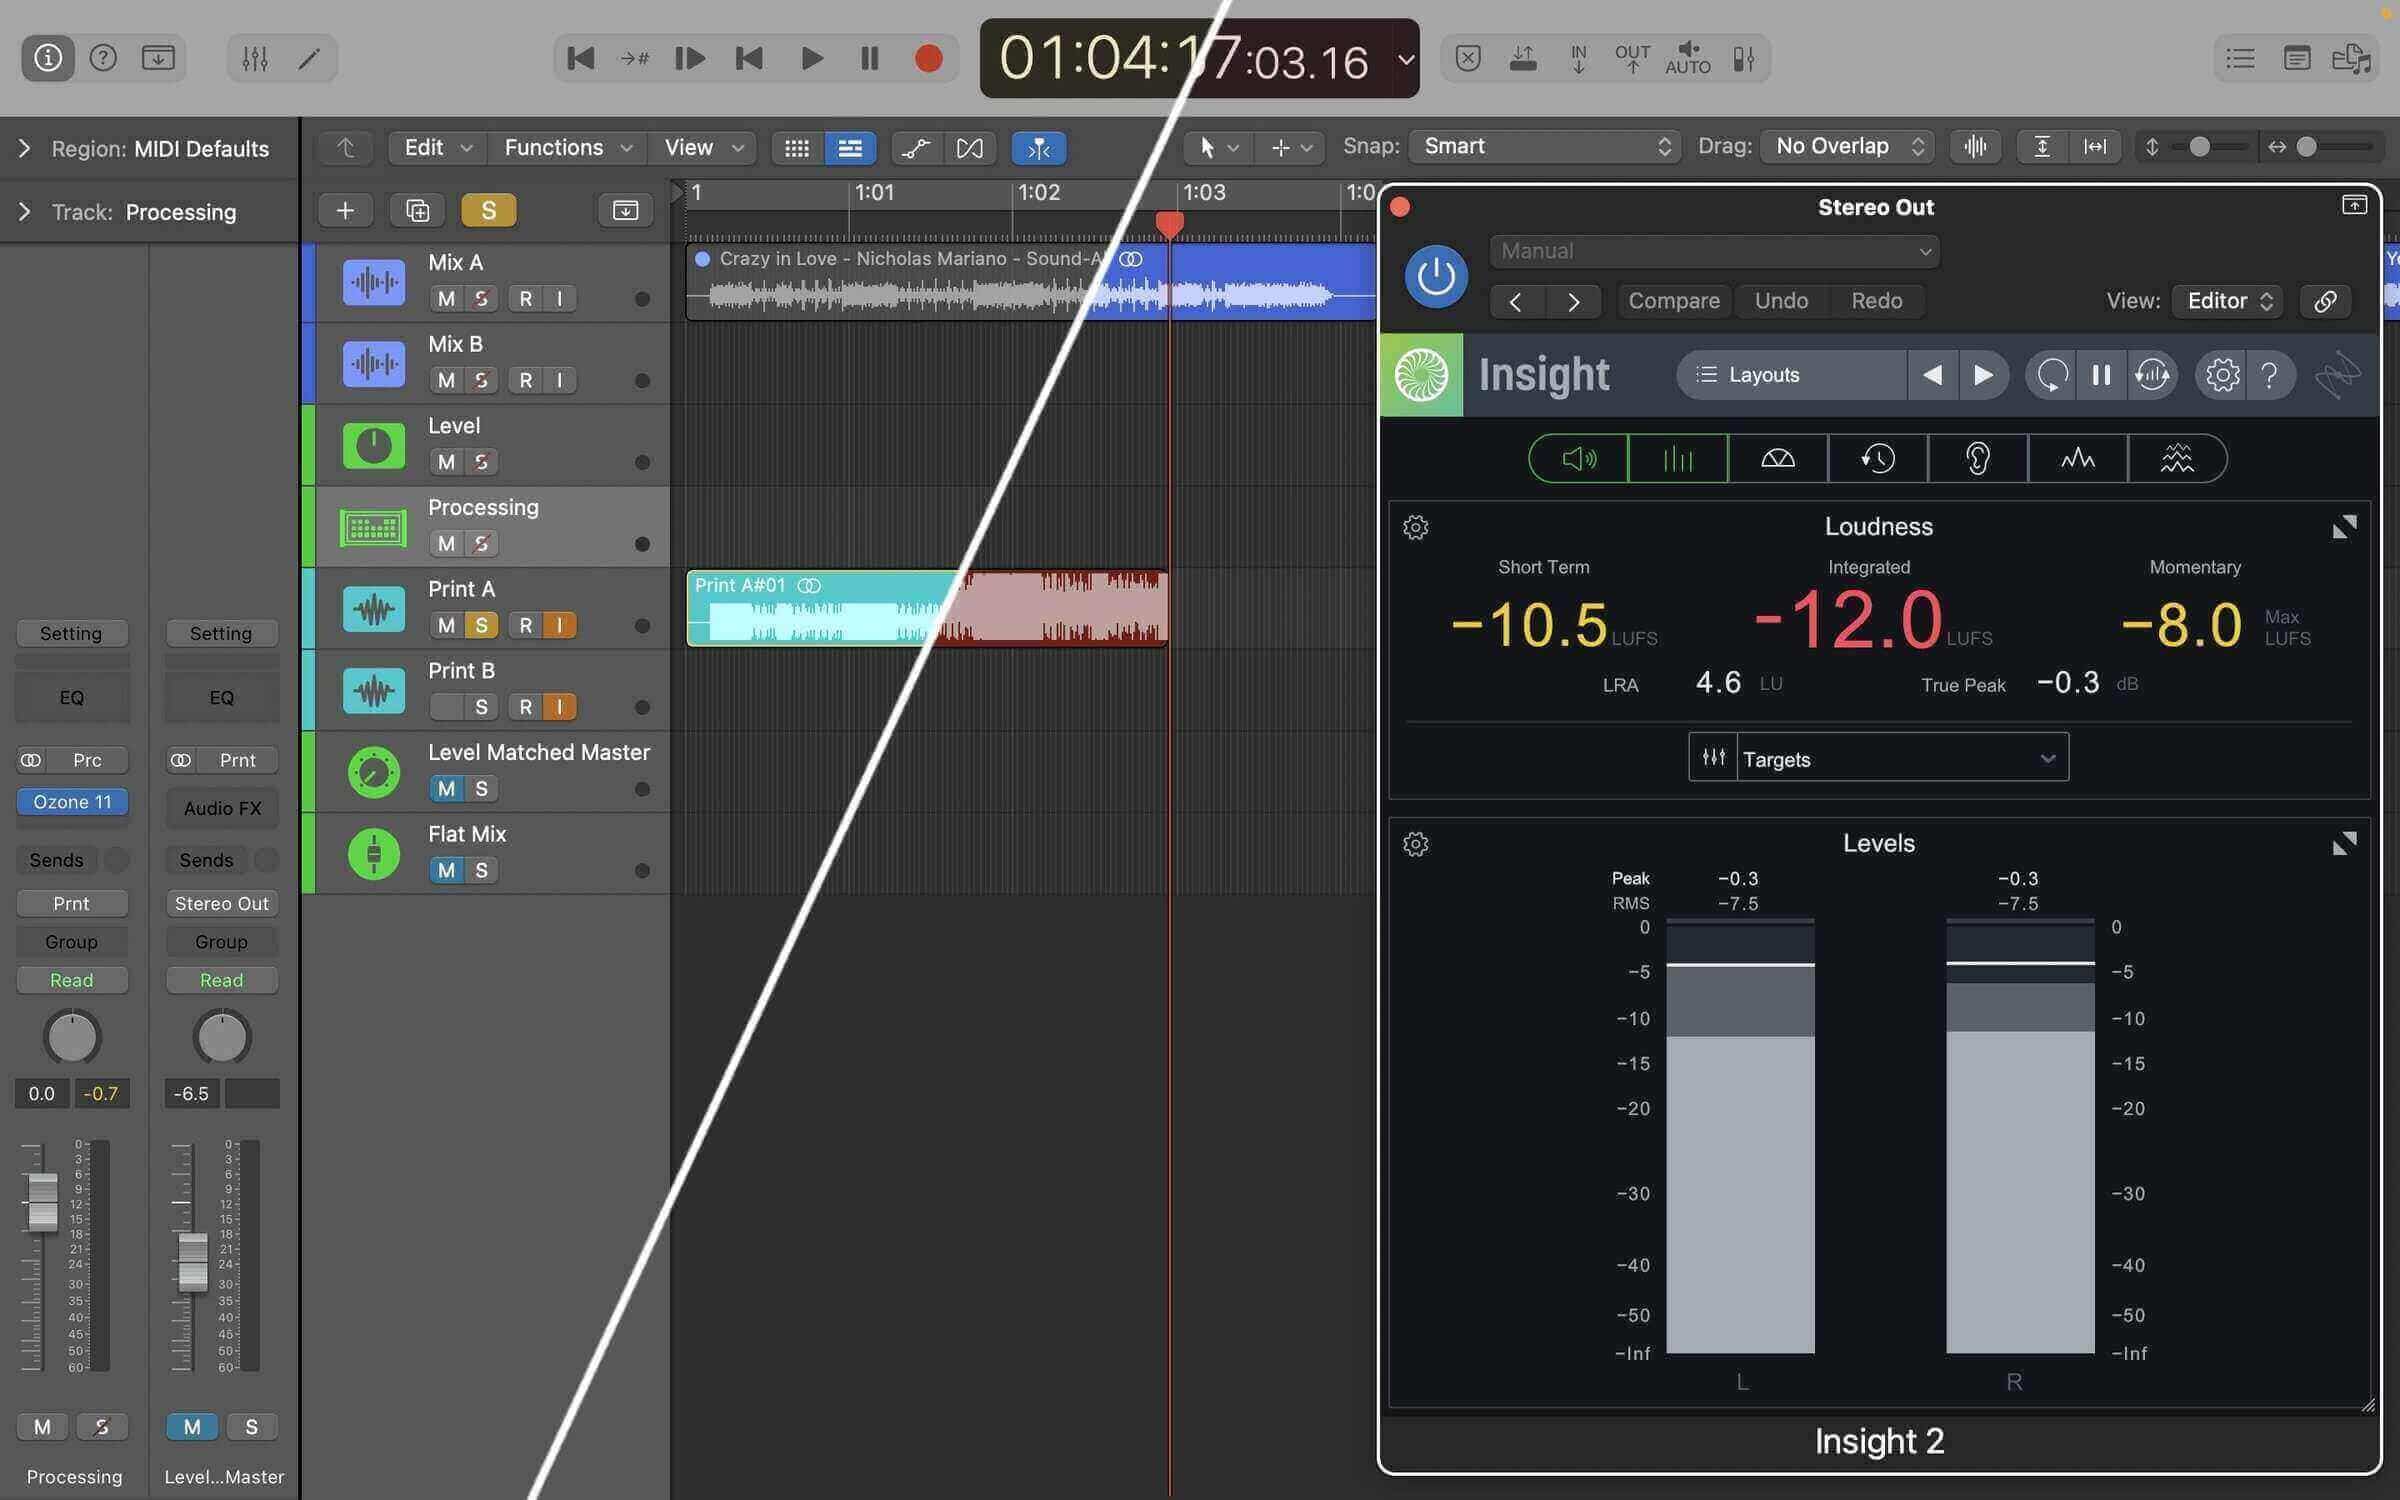2400x1500 pixels.
Task: Click the Stereo Out output slot
Action: coord(221,903)
